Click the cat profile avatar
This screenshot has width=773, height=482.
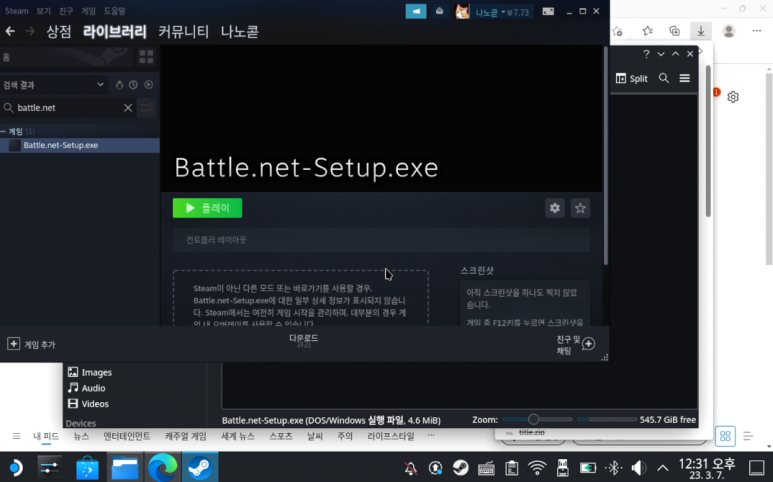[462, 11]
